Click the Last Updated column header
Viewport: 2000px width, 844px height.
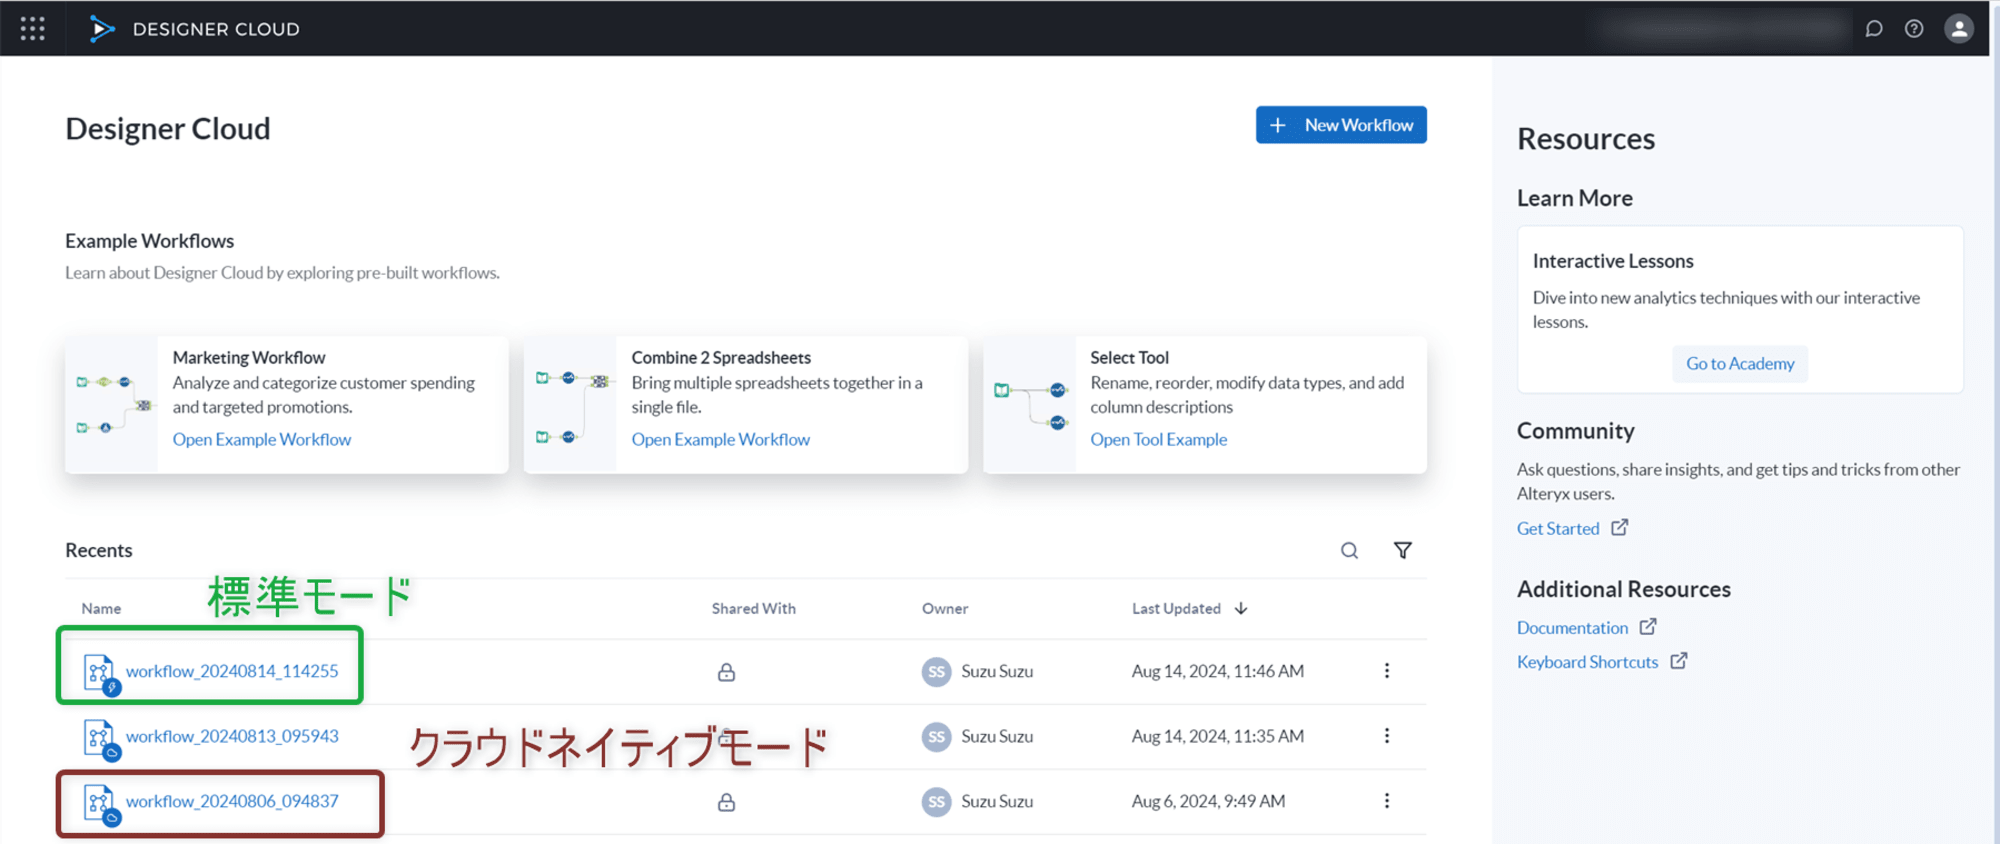pyautogui.click(x=1176, y=608)
